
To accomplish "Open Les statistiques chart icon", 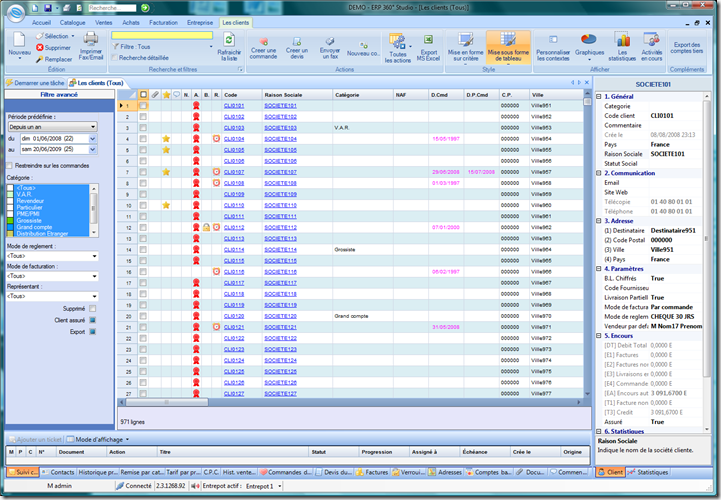I will tap(623, 40).
